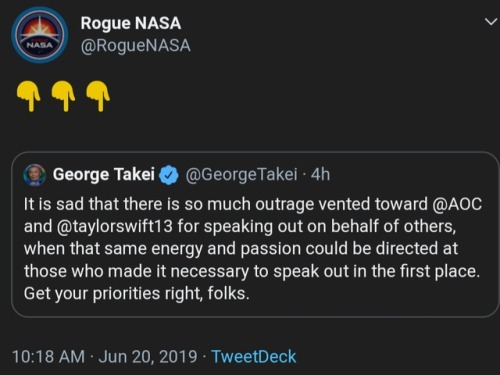Click the TweetDeck source link

[x=254, y=356]
